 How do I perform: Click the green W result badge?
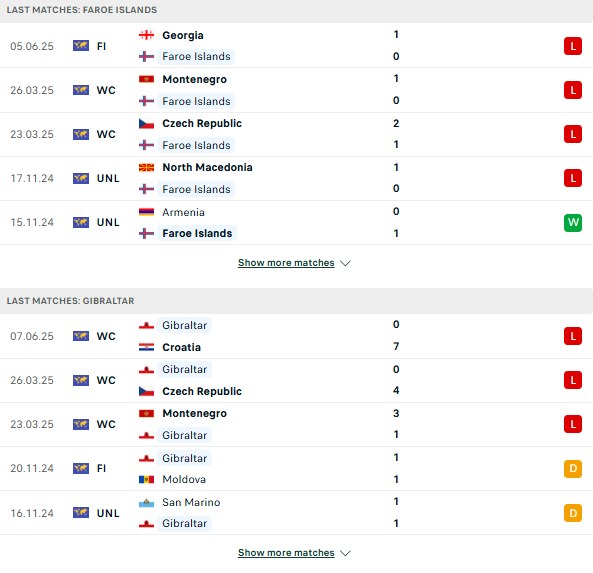click(573, 222)
